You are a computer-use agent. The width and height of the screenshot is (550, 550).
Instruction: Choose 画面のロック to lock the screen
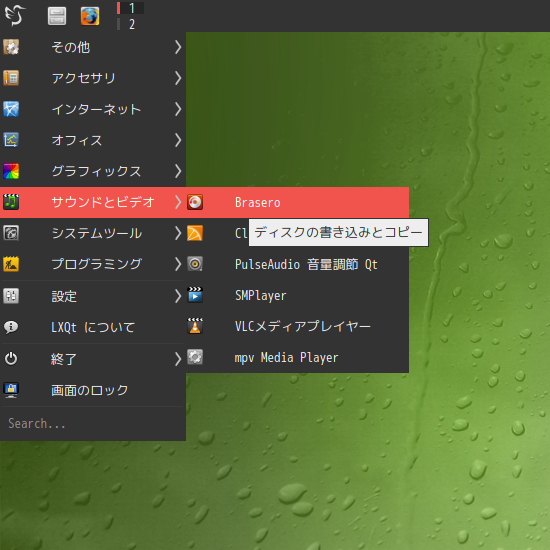pos(93,390)
